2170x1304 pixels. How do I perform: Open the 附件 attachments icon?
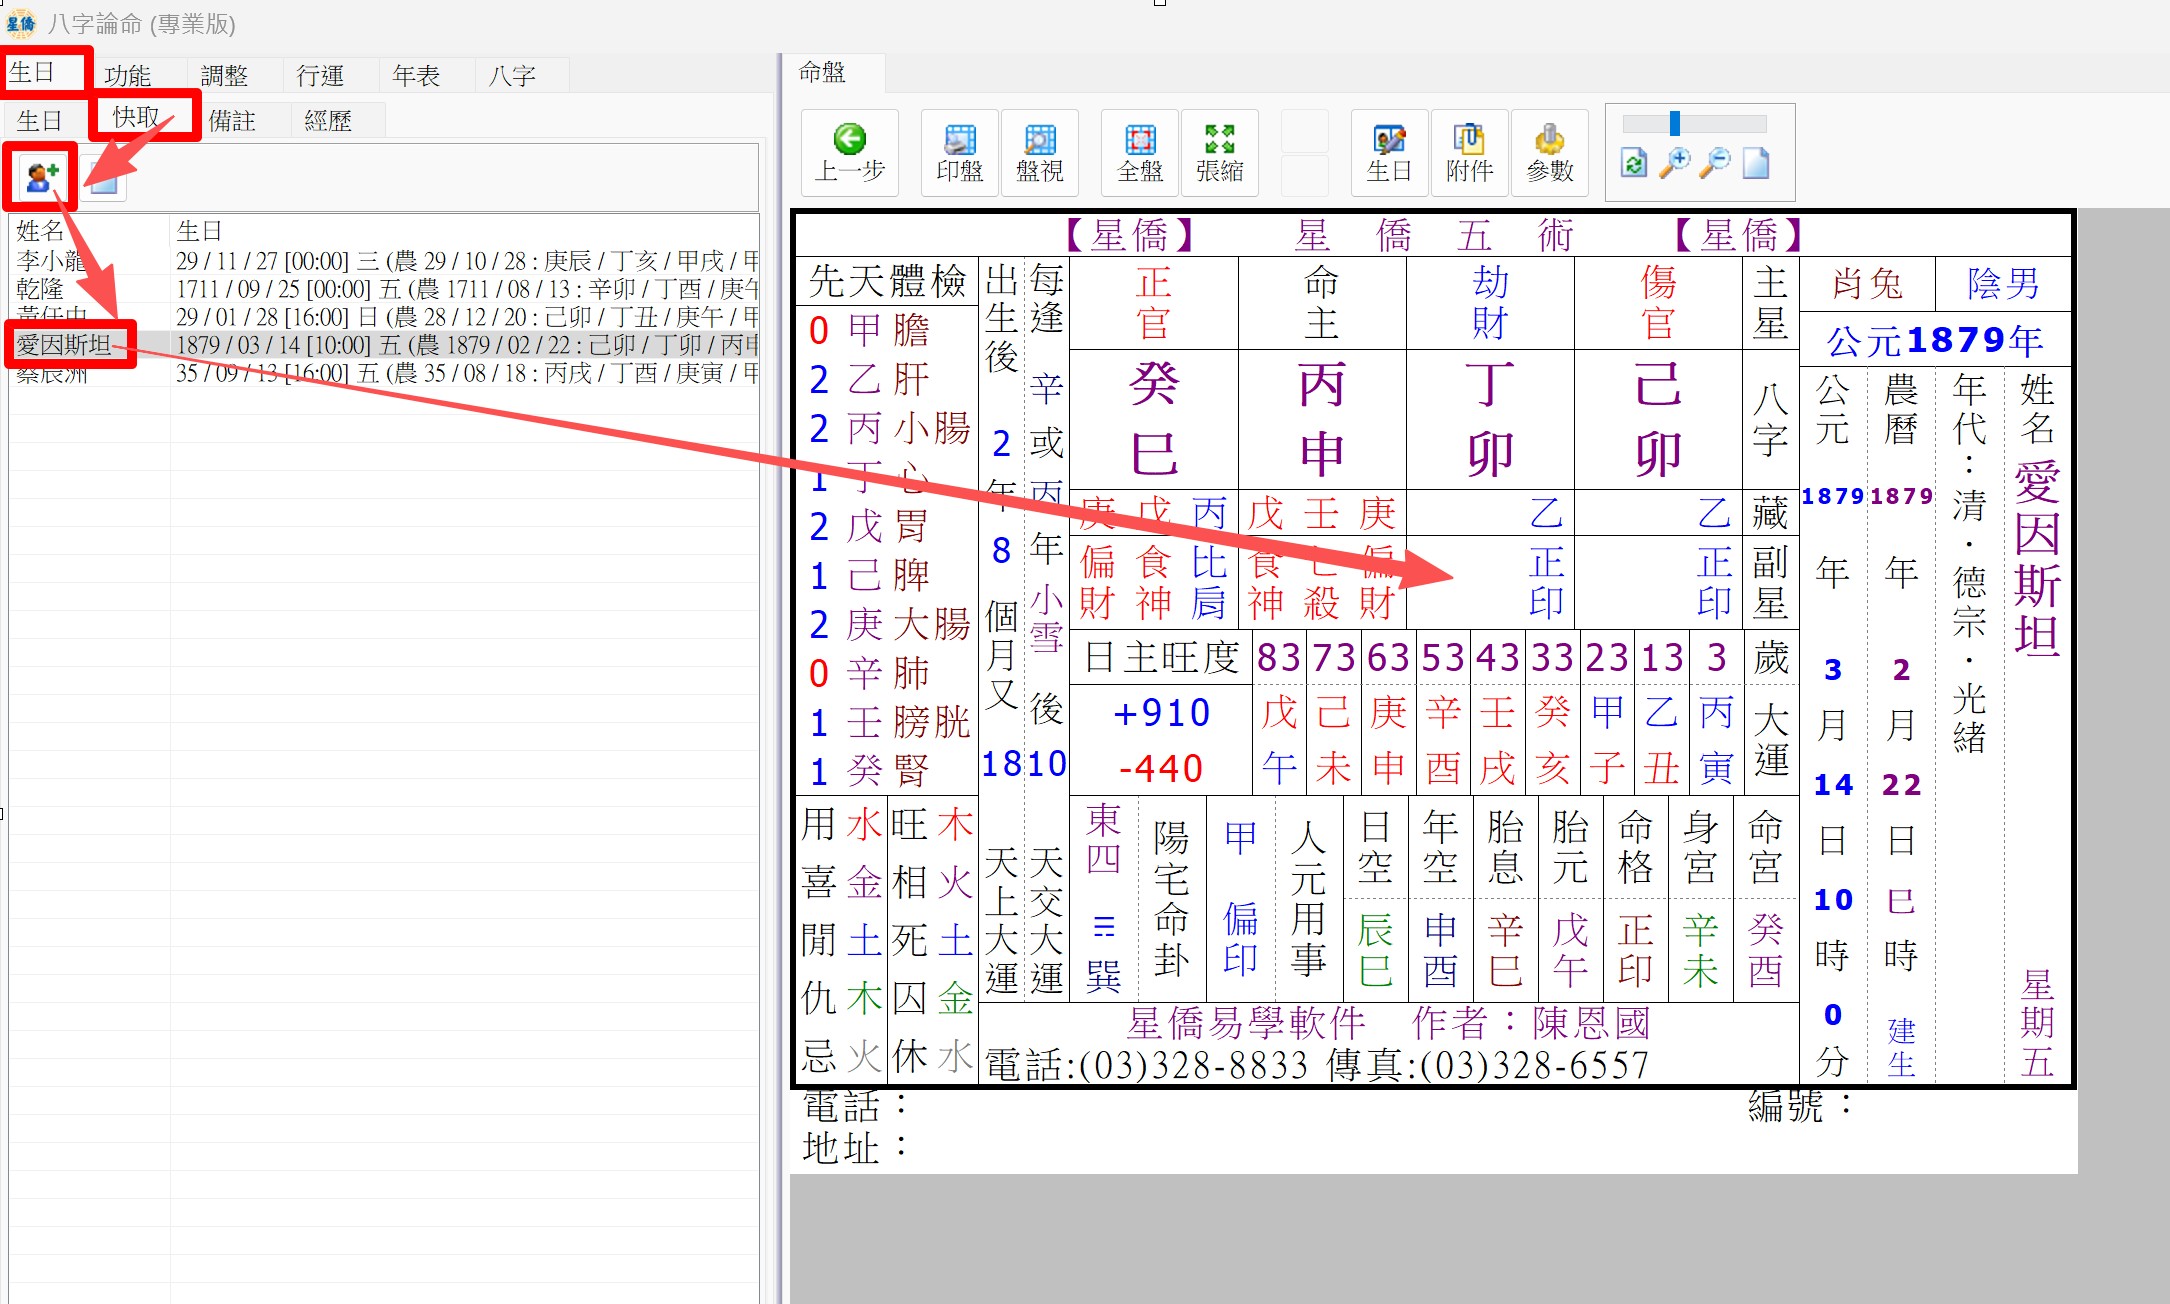coord(1469,152)
